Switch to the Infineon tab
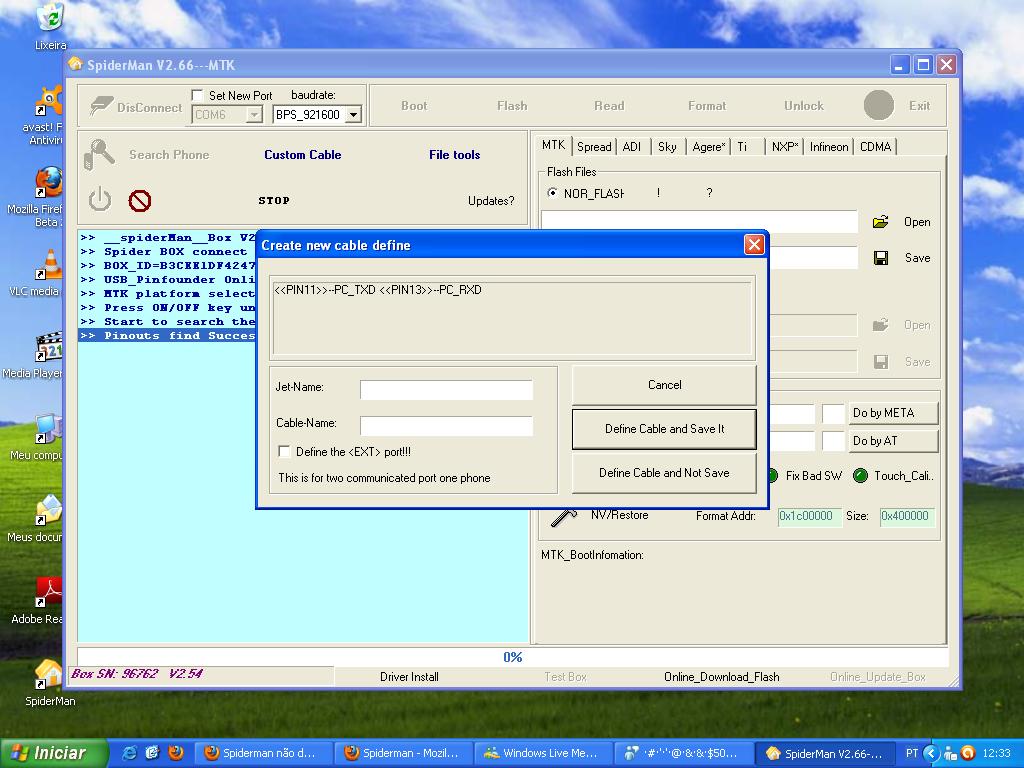 [829, 147]
